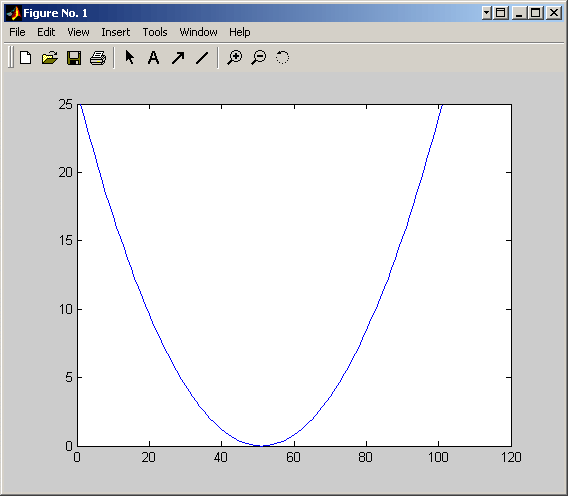Open the Insert menu
568x496 pixels.
[x=116, y=32]
